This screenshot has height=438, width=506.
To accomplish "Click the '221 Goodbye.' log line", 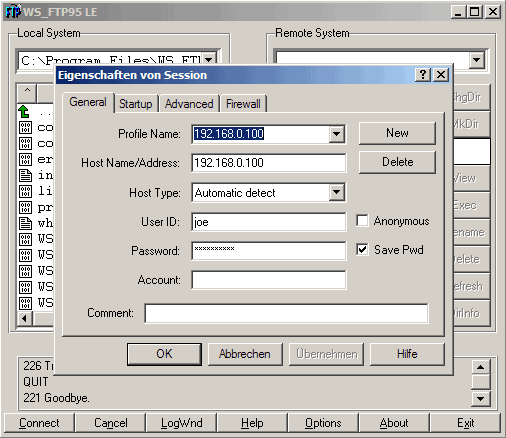I will tap(56, 398).
